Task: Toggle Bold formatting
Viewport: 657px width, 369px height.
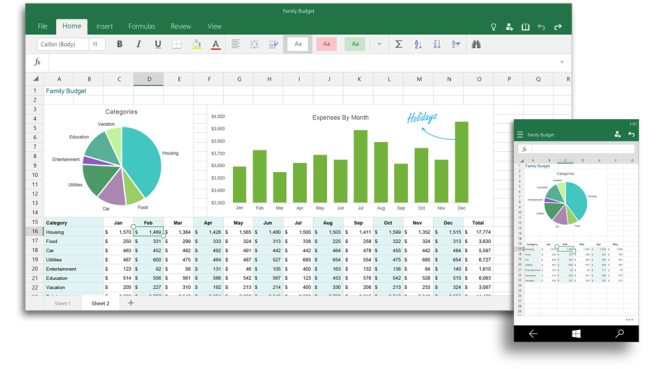Action: (119, 44)
